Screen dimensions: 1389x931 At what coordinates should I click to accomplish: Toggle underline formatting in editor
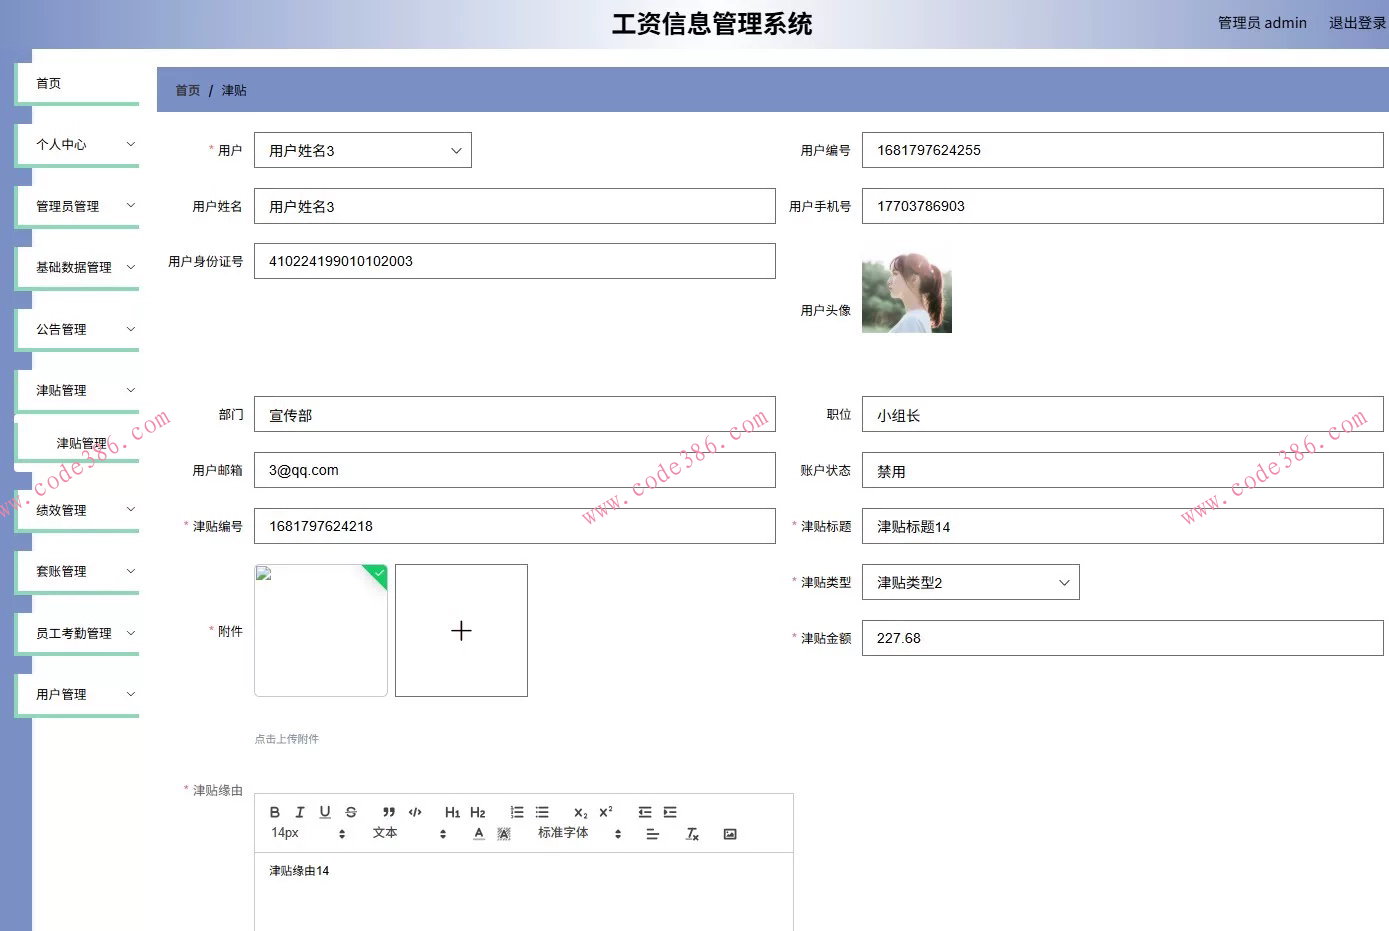325,812
